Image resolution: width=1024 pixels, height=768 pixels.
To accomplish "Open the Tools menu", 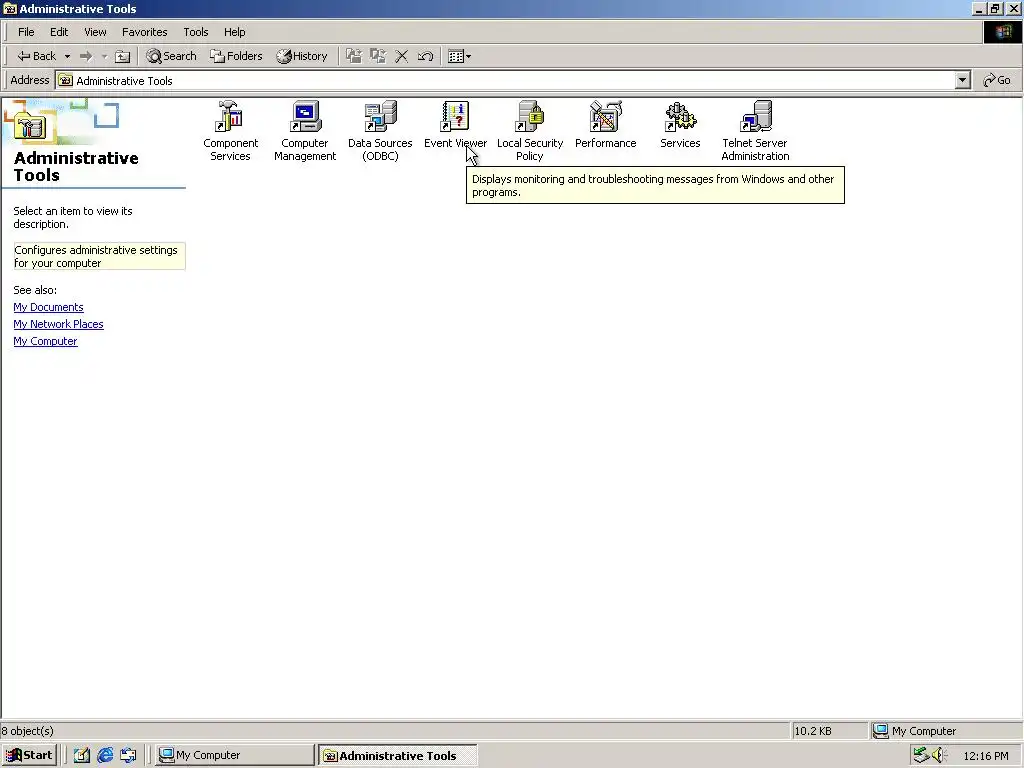I will pos(195,32).
